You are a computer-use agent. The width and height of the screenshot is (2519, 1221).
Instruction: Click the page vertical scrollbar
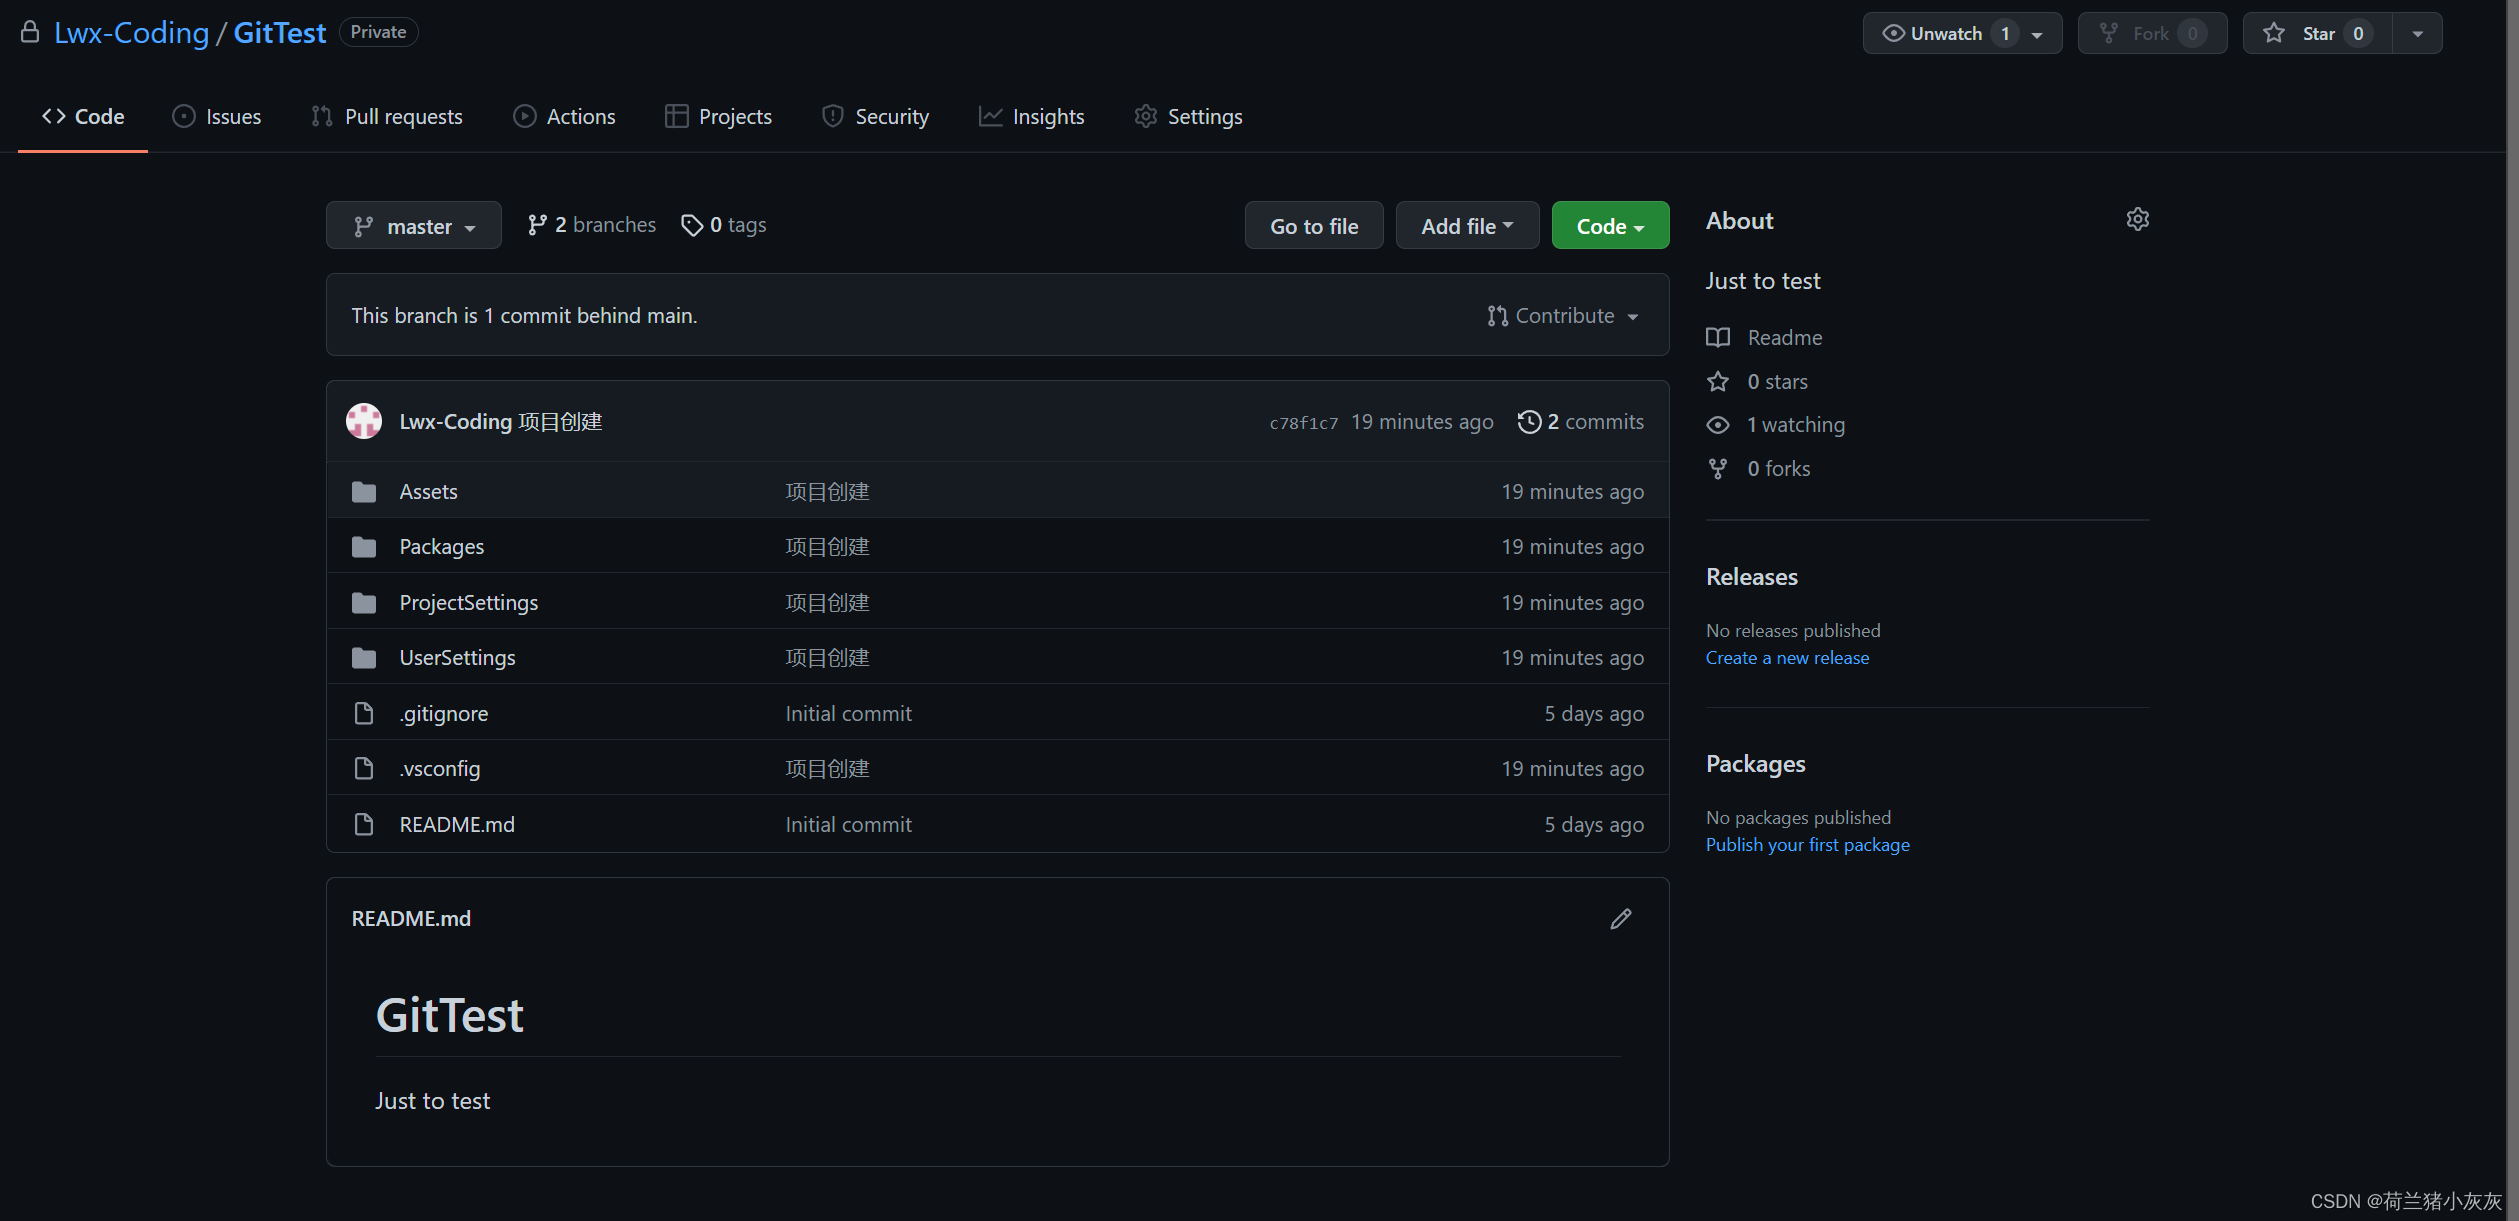pyautogui.click(x=2512, y=610)
